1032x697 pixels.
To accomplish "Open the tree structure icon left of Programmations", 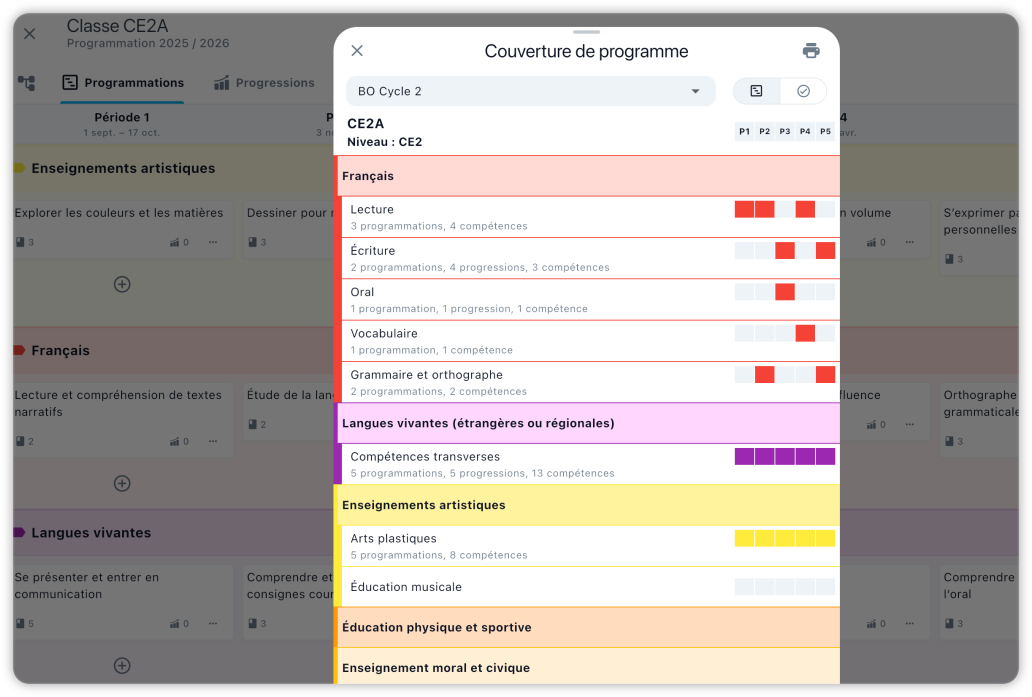I will point(27,83).
